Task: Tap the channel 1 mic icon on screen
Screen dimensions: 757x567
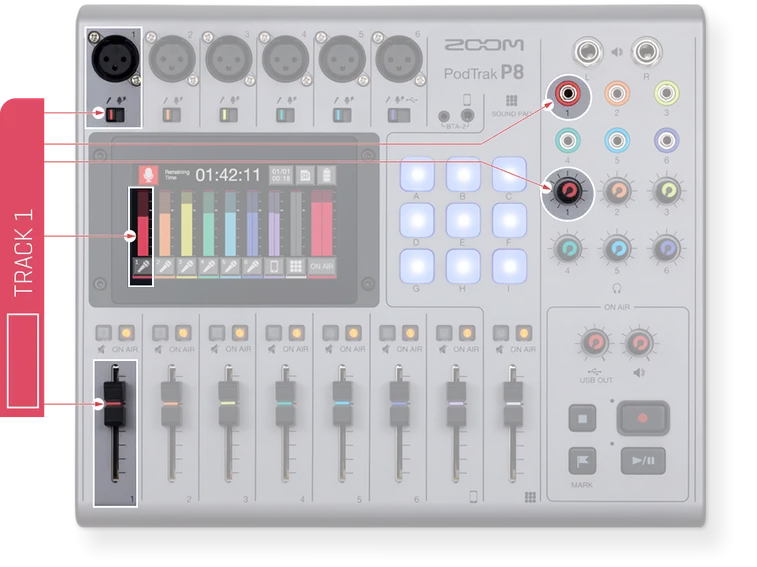Action: (141, 266)
